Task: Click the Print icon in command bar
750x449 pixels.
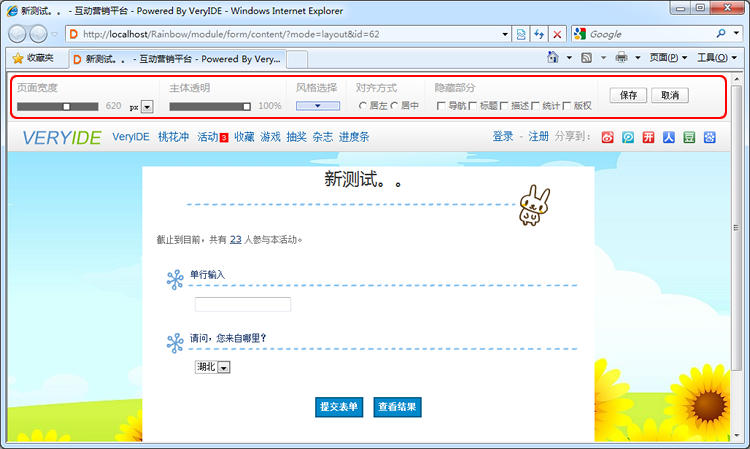Action: tap(621, 57)
